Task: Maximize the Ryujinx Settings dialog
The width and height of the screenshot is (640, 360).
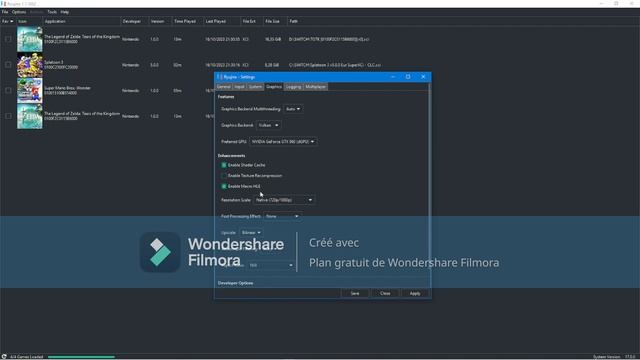Action: 408,77
